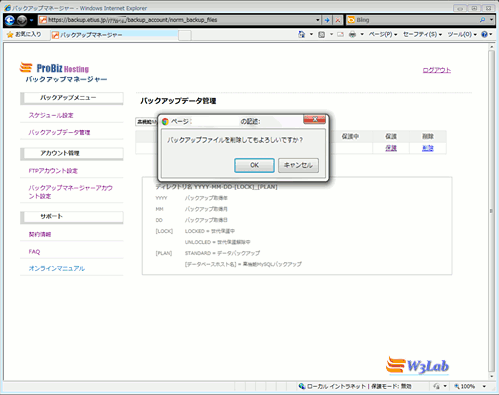Expand the Print dropdown arrow
The width and height of the screenshot is (499, 395).
click(362, 34)
